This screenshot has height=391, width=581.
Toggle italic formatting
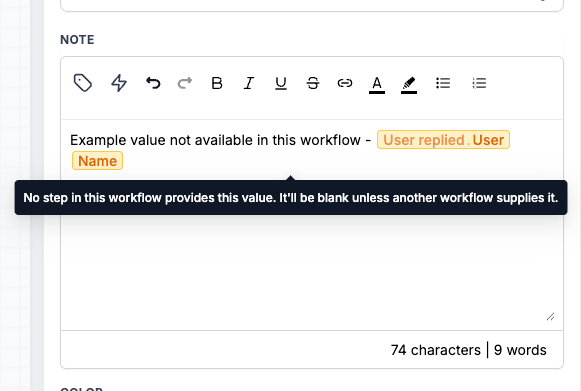[249, 83]
